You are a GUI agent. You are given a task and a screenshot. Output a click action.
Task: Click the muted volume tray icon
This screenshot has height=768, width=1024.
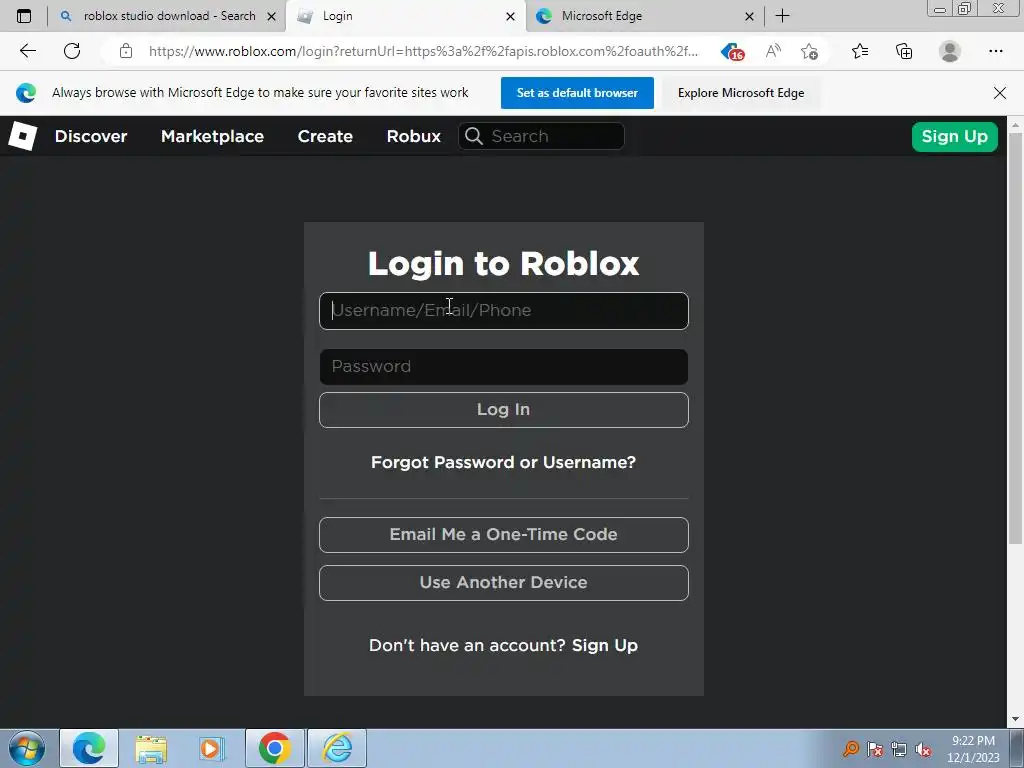click(x=923, y=750)
